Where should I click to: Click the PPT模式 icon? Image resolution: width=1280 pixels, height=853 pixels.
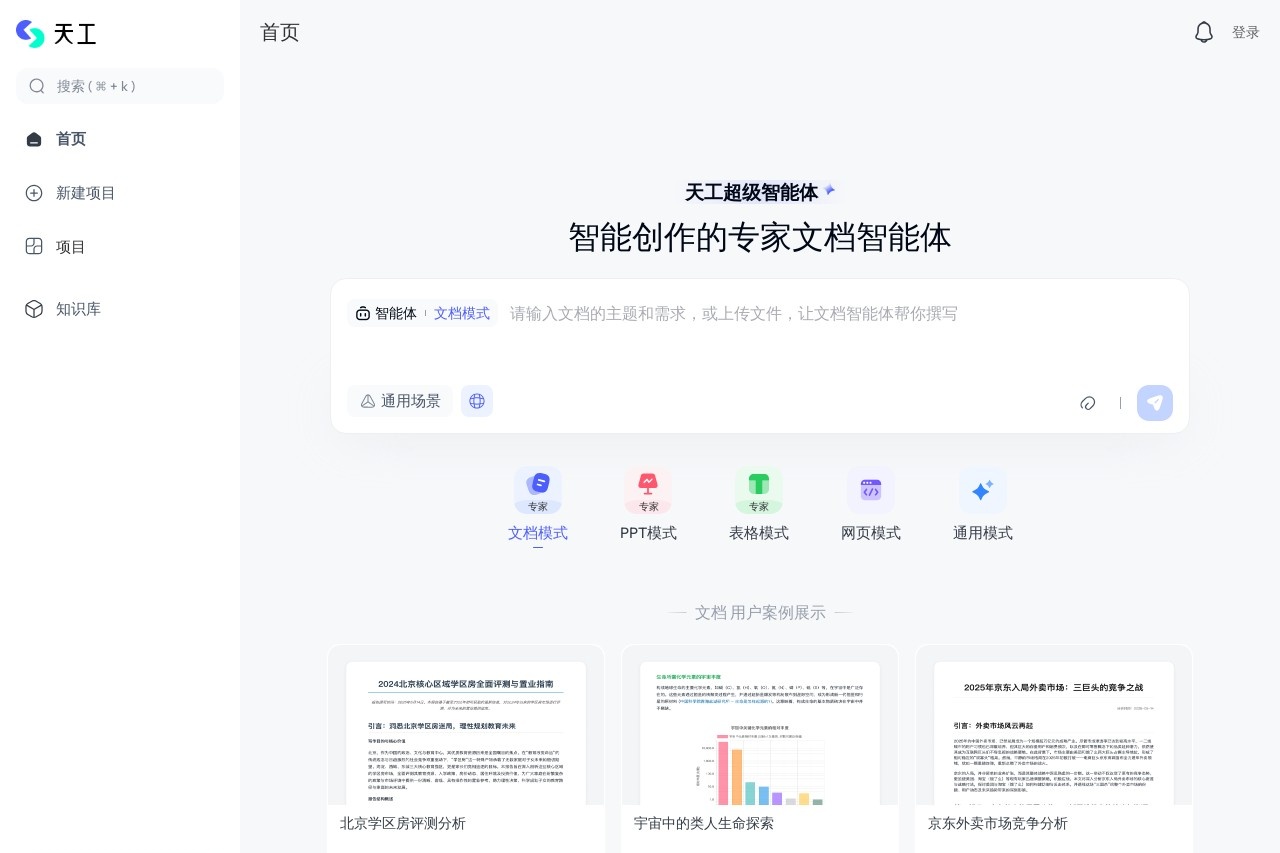[x=648, y=490]
